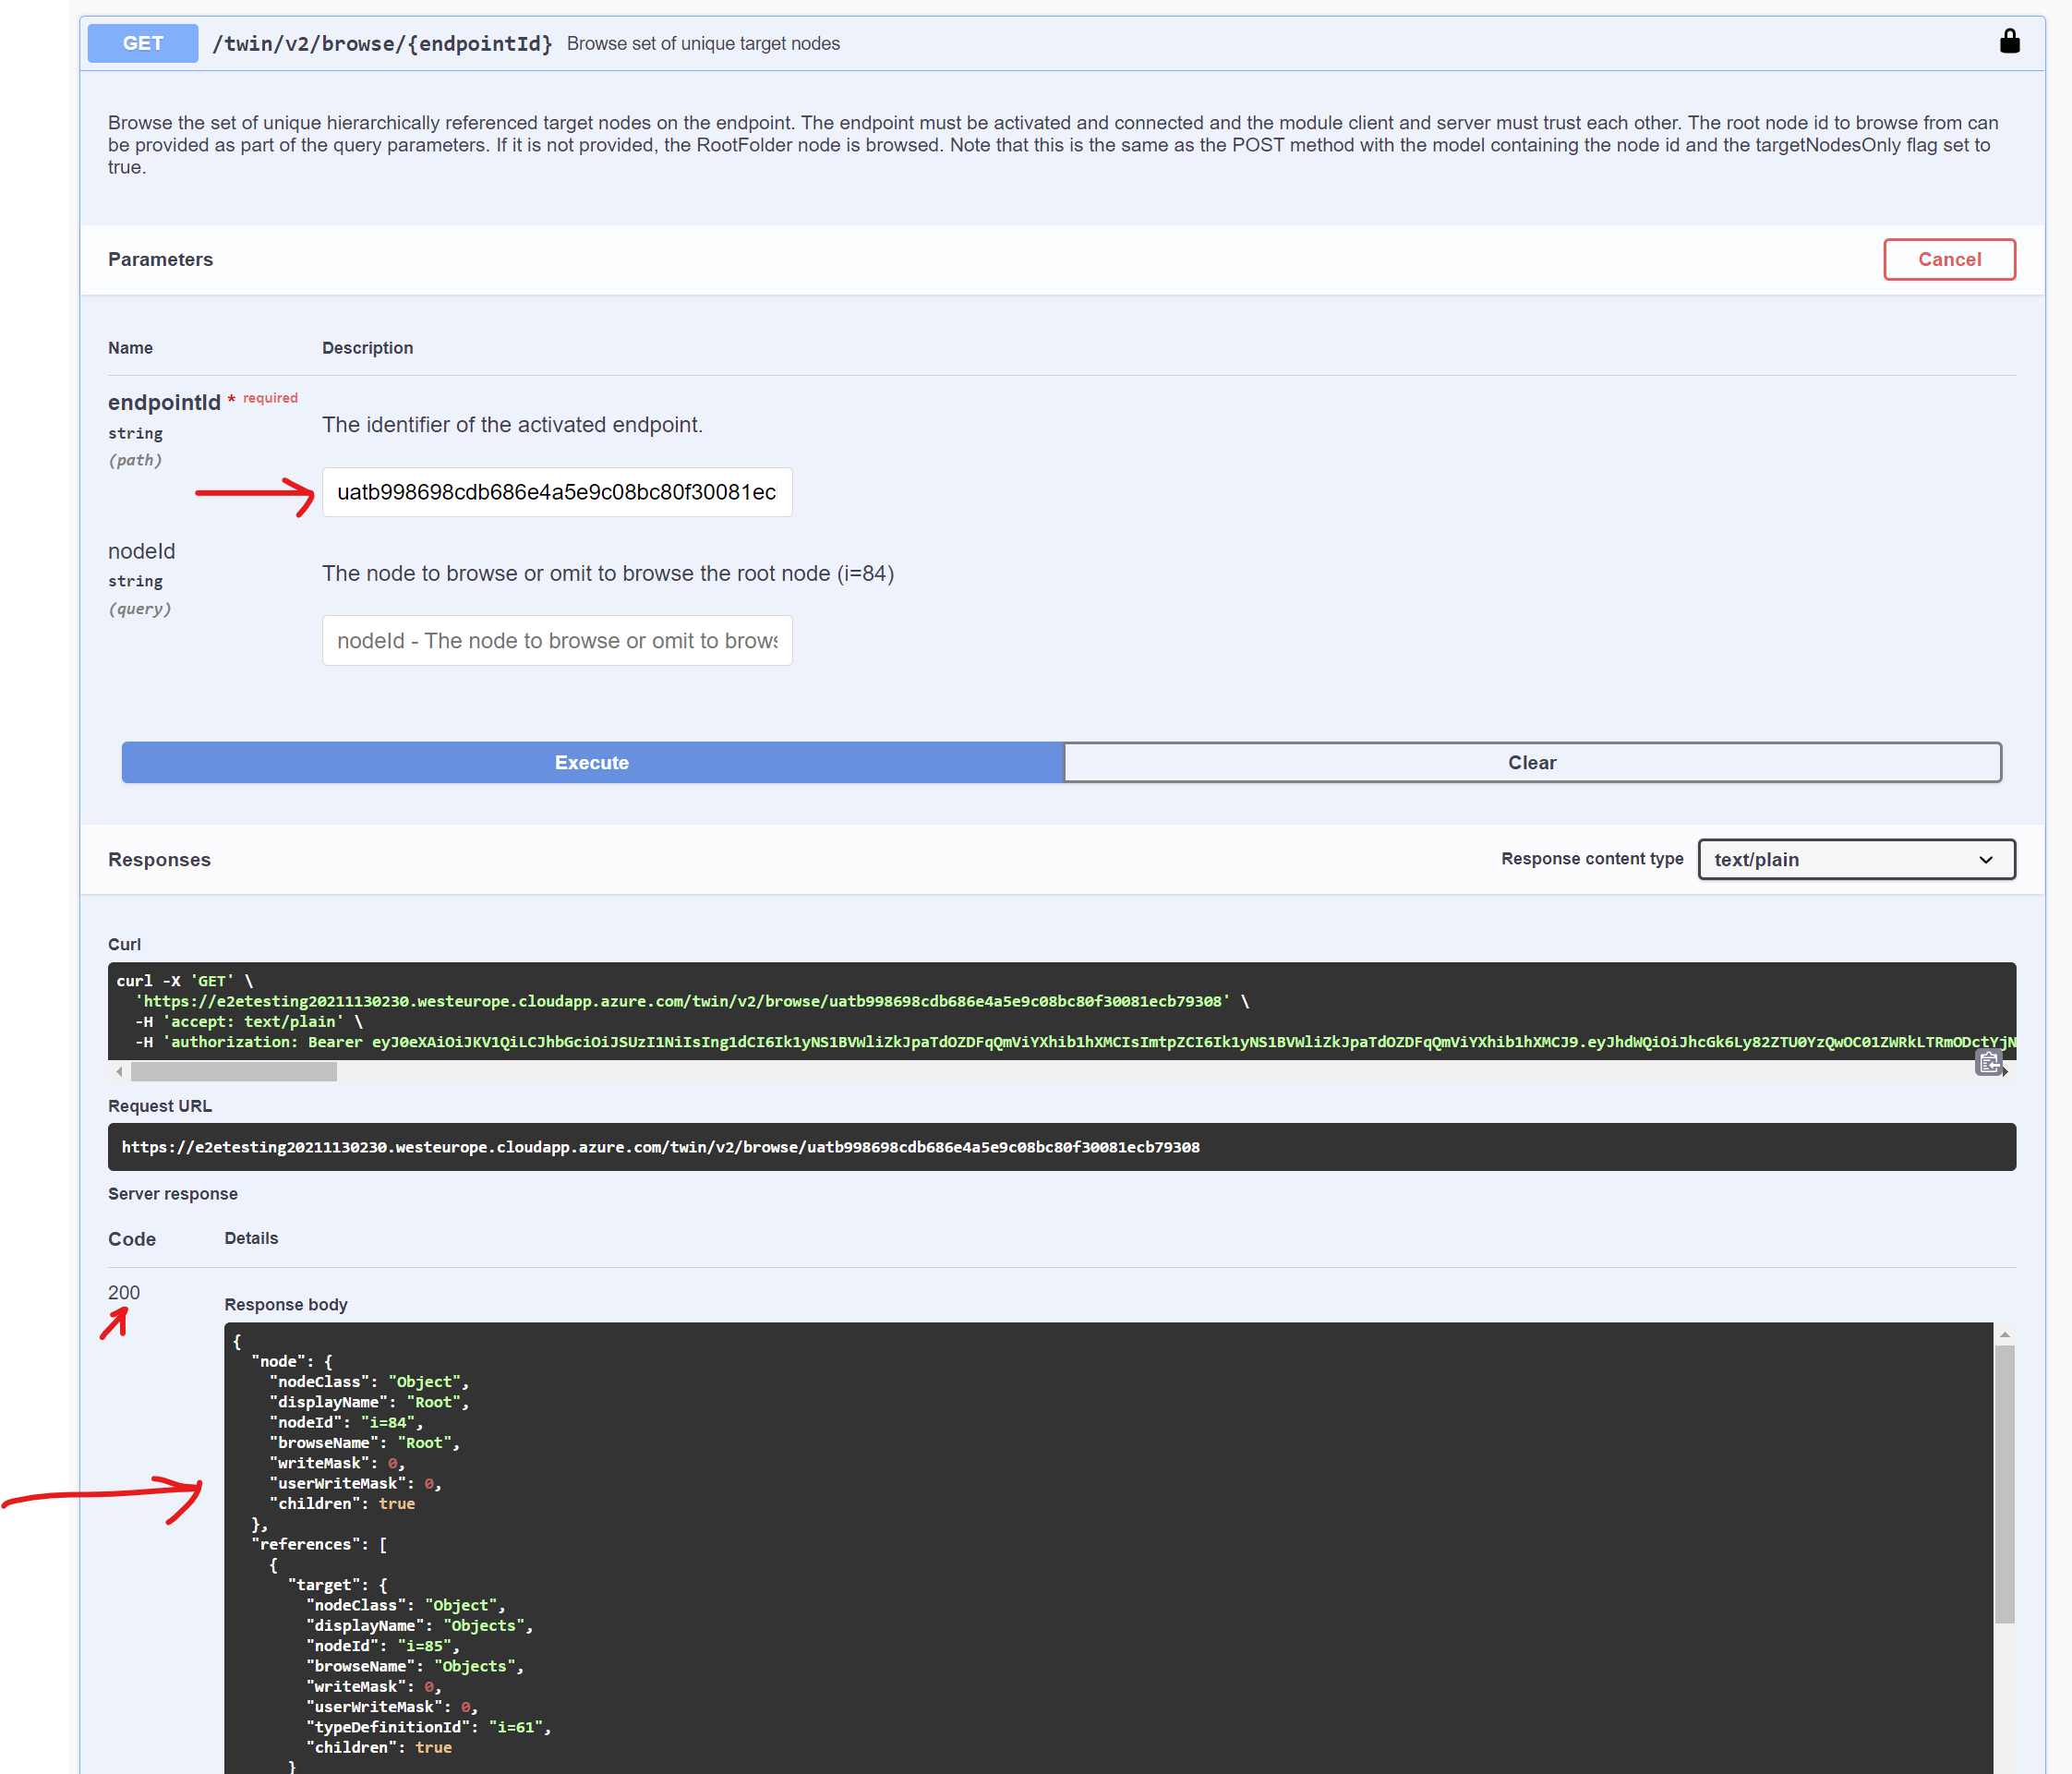Click the left arrow on the curl scrollbar

tap(119, 1071)
